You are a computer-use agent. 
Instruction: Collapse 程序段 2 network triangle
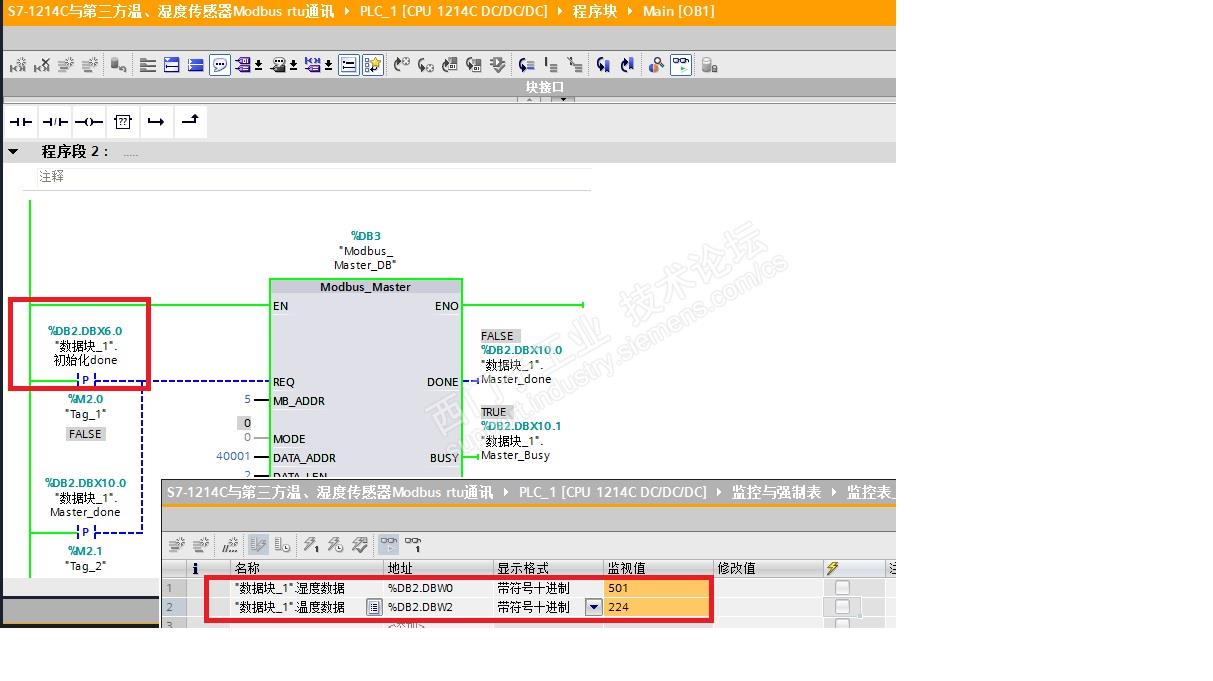pyautogui.click(x=13, y=151)
